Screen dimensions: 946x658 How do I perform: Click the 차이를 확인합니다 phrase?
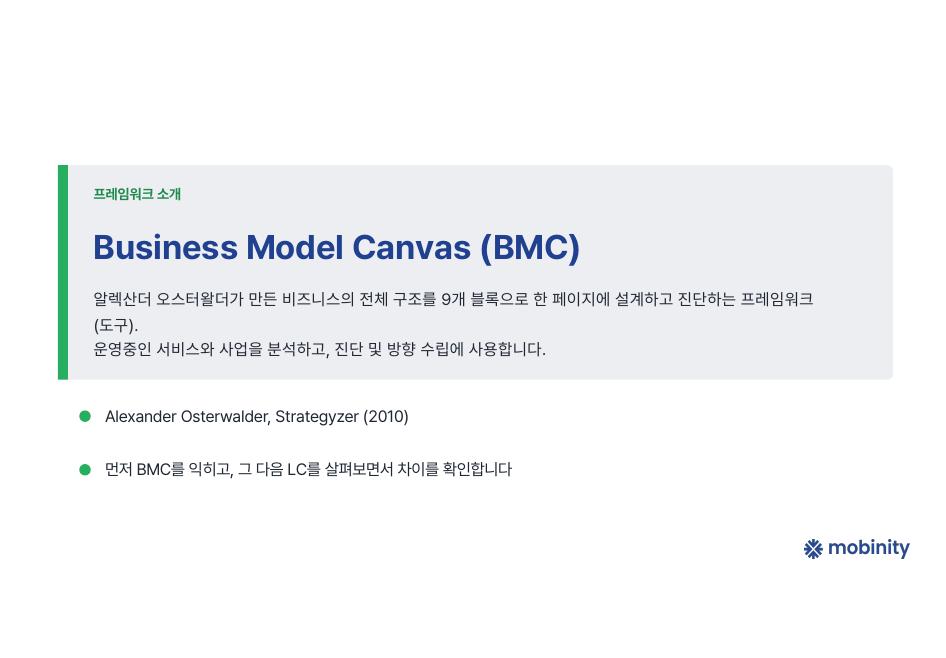pos(454,469)
